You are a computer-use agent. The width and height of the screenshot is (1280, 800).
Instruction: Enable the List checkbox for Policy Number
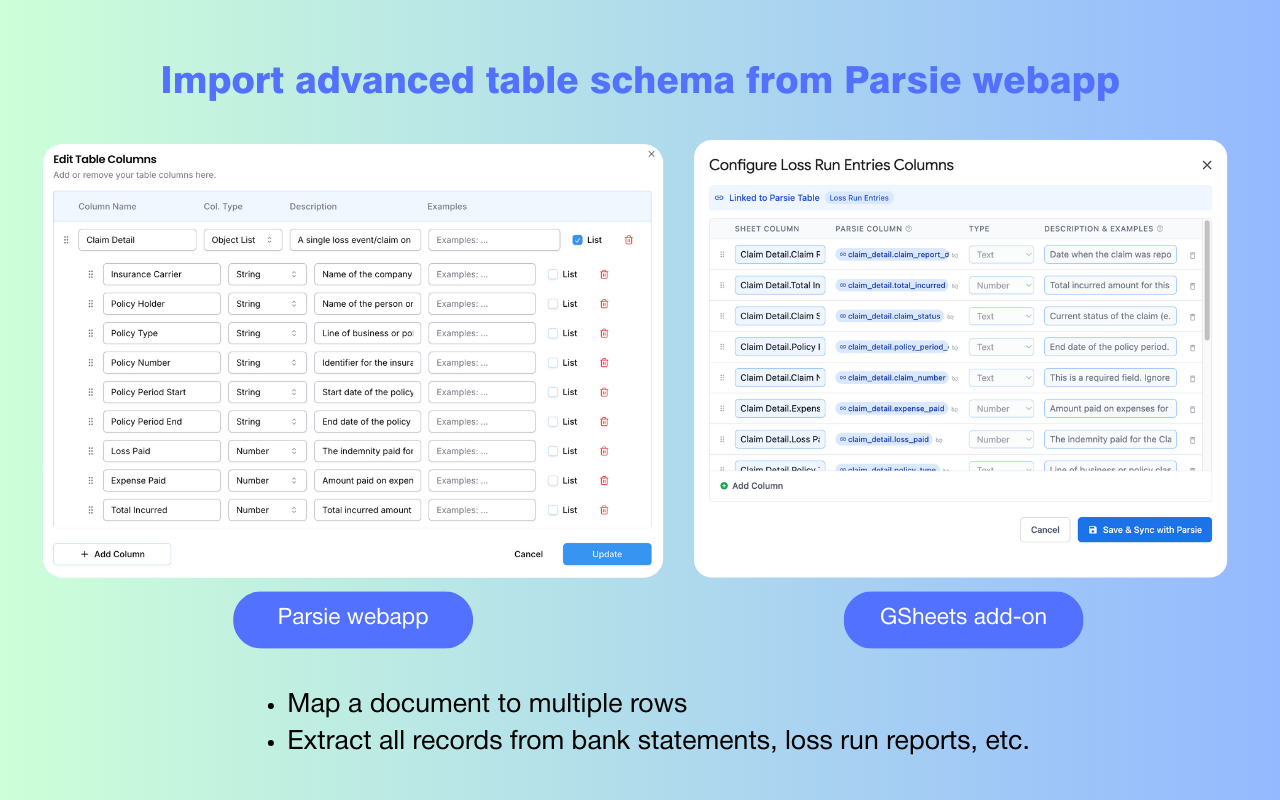click(x=553, y=363)
